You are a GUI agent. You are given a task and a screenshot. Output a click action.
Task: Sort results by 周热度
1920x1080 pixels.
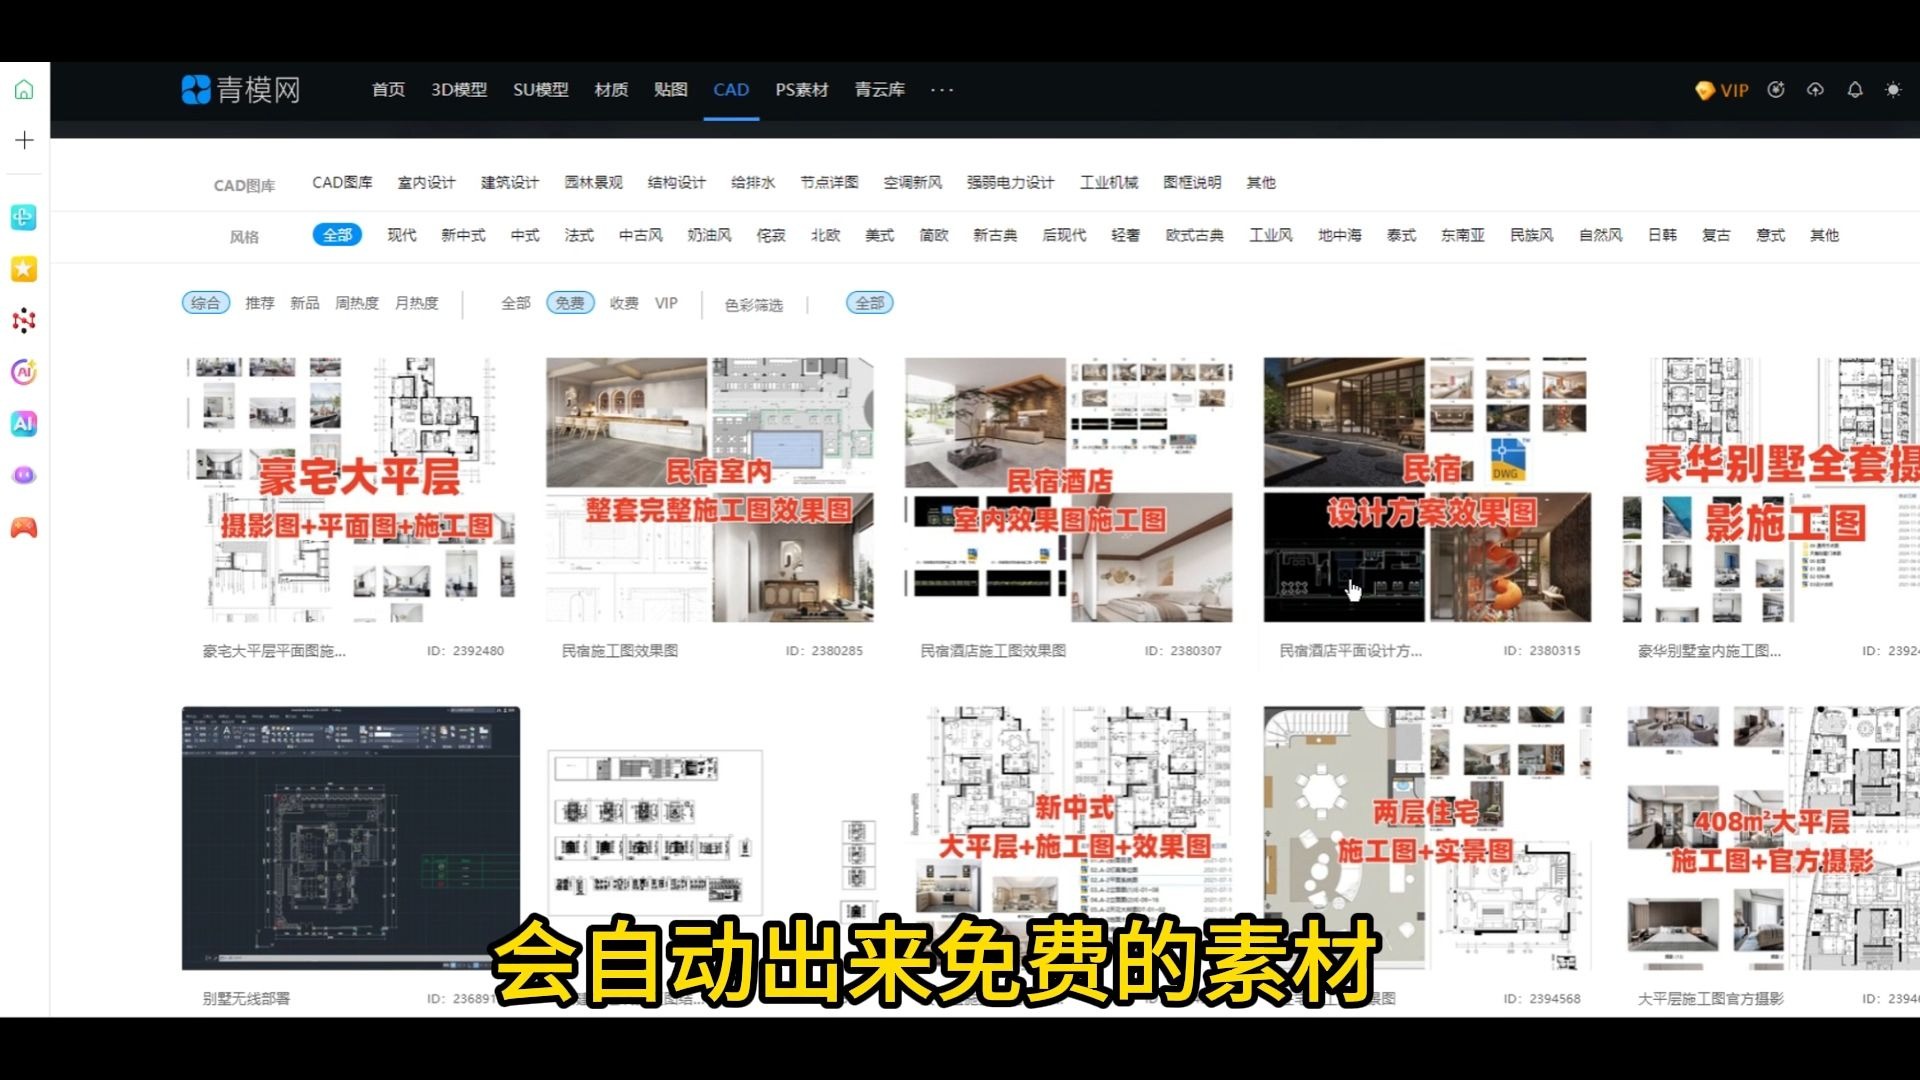coord(357,303)
